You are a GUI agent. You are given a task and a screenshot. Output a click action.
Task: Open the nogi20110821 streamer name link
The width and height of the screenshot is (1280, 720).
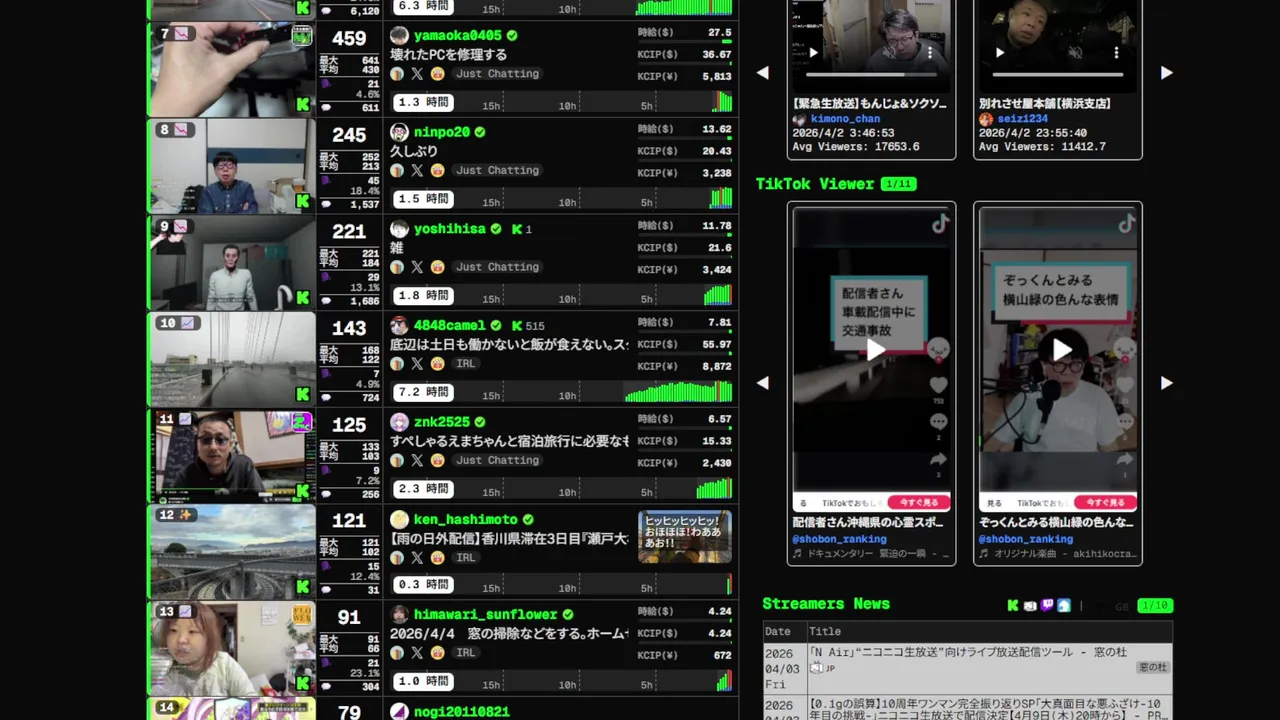(x=462, y=712)
